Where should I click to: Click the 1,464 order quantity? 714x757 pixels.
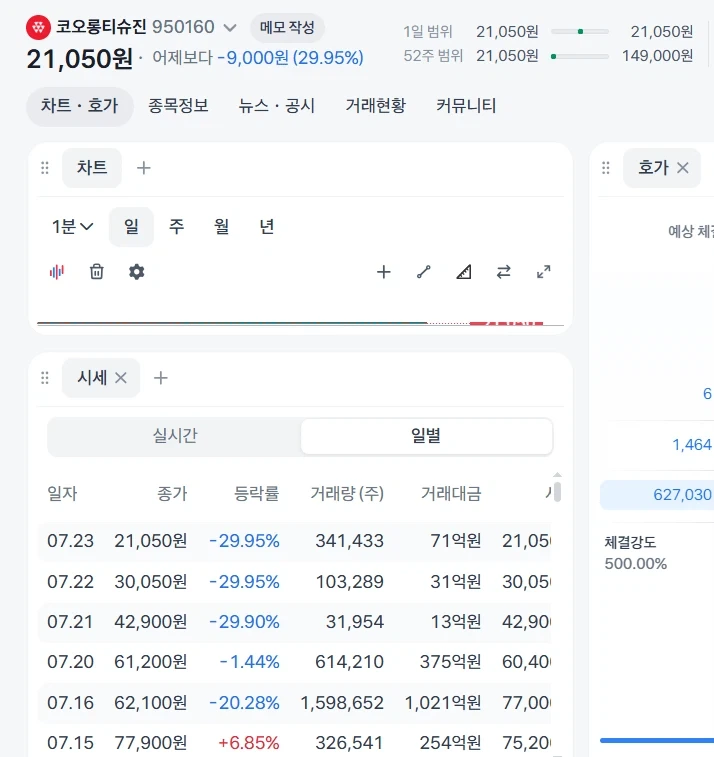click(x=692, y=445)
